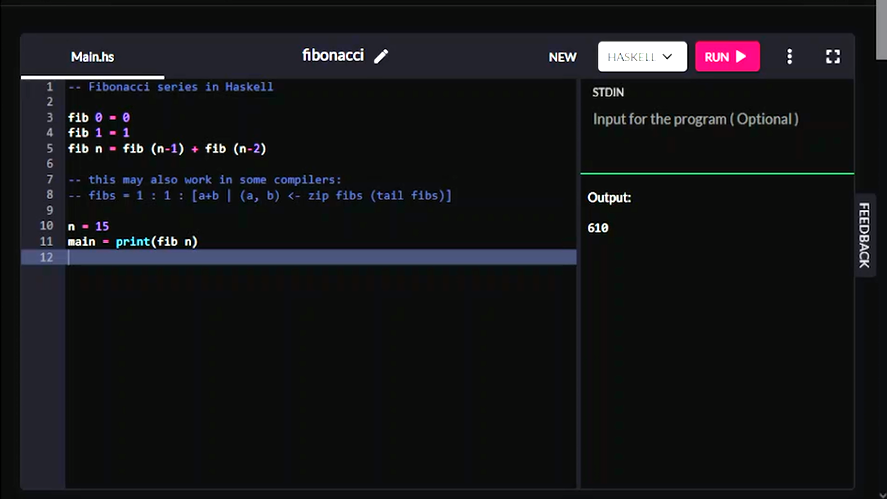Screen dimensions: 887x499
Task: Place cursor on "main = print(fib n)"
Action: (x=133, y=242)
